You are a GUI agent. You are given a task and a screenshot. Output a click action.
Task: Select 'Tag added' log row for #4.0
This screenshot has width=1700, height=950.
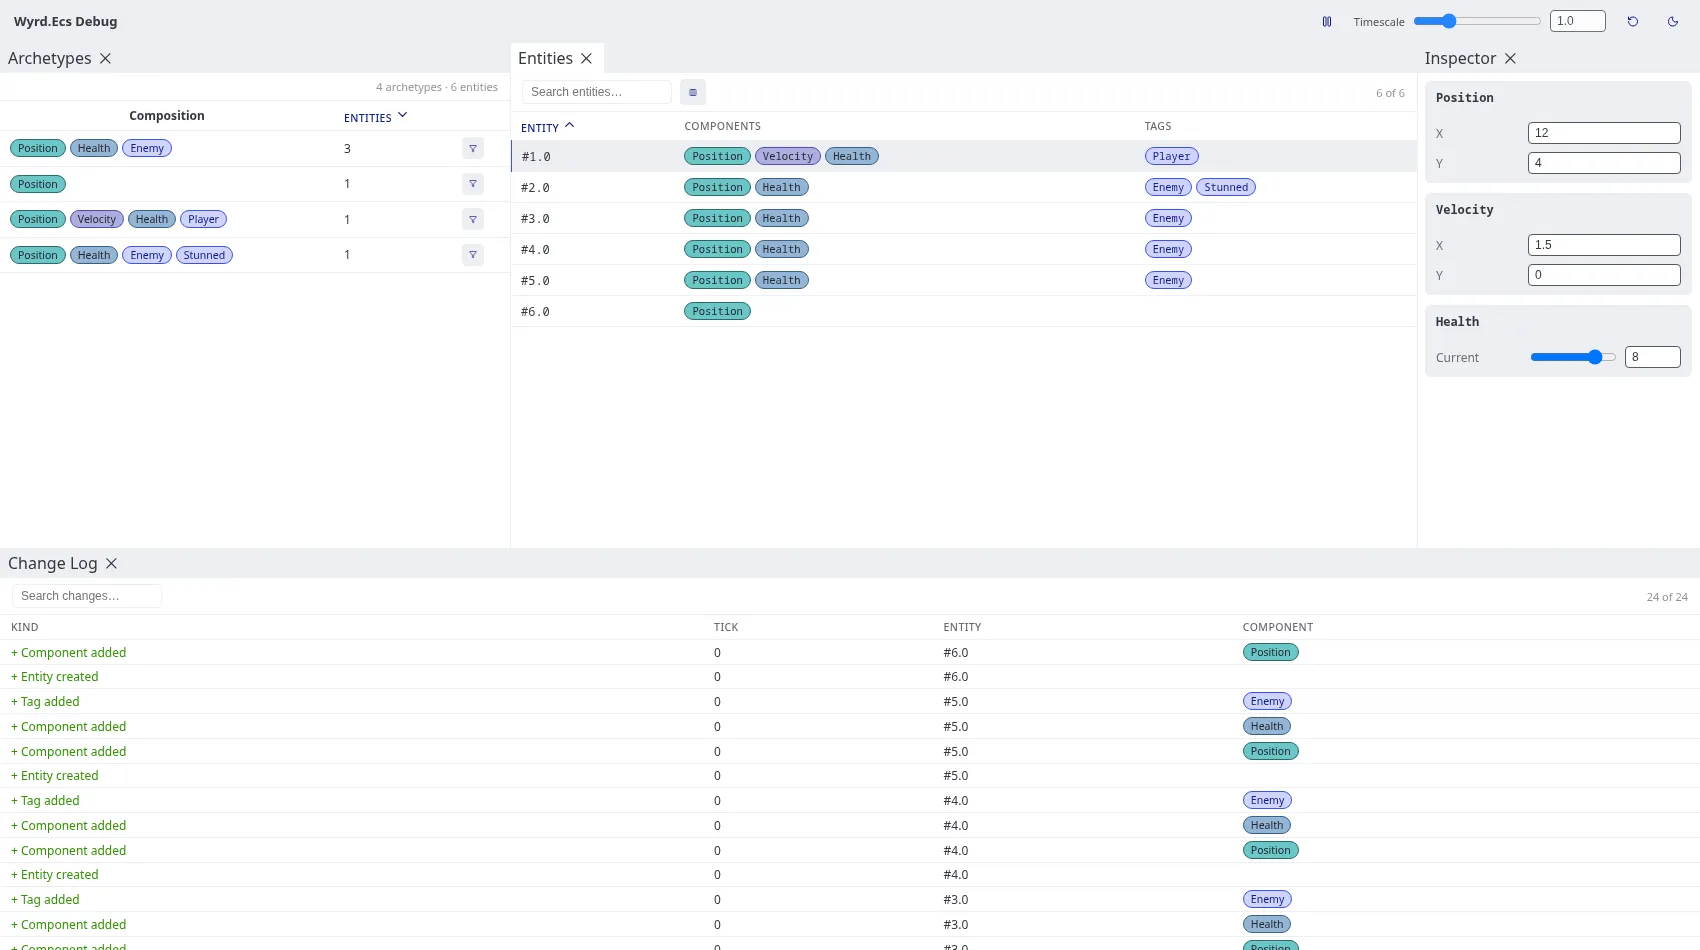pos(850,801)
